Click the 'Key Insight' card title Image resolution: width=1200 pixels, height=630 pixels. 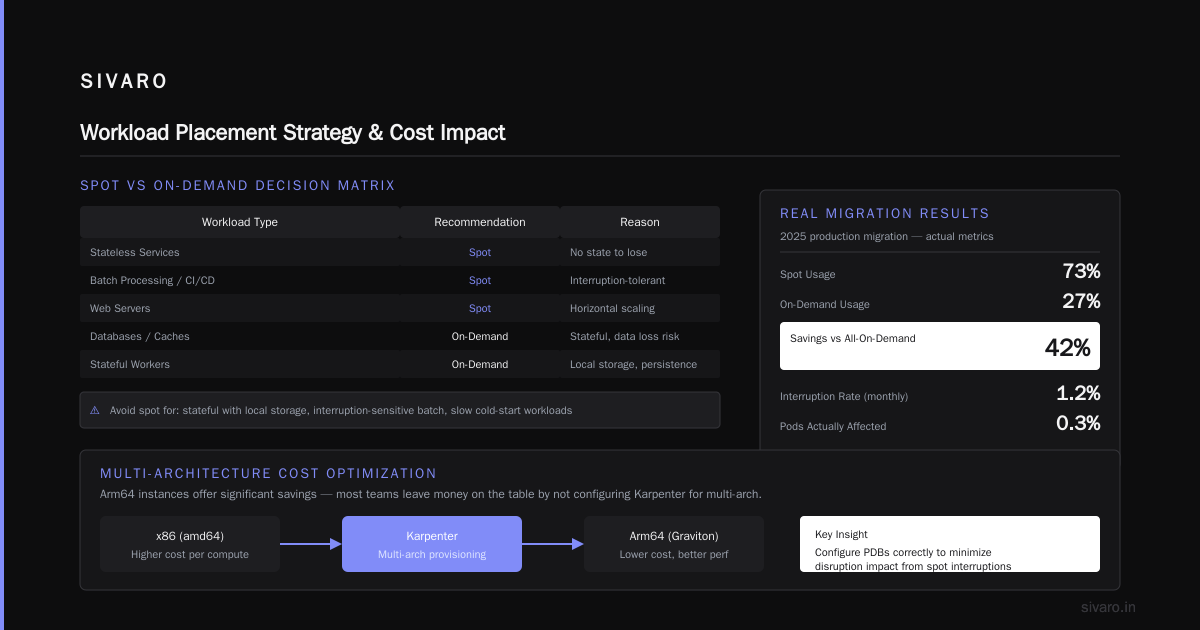(x=841, y=534)
